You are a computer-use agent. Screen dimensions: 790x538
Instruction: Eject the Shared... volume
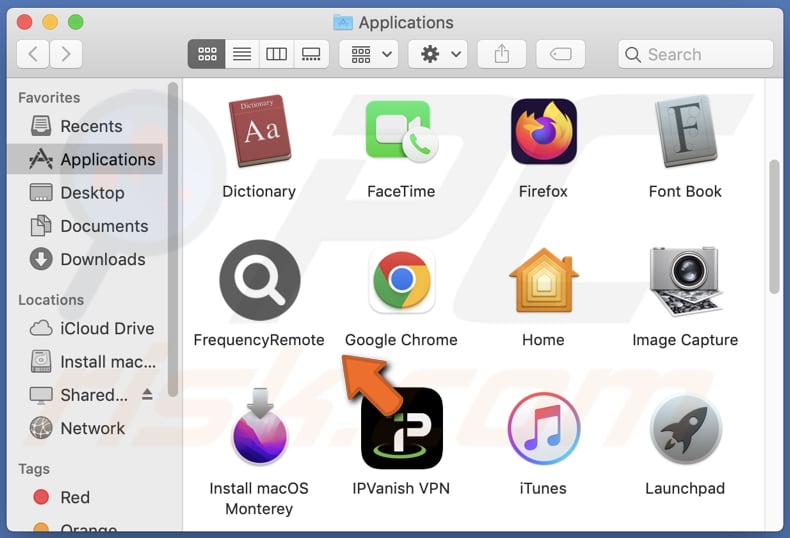[x=147, y=394]
